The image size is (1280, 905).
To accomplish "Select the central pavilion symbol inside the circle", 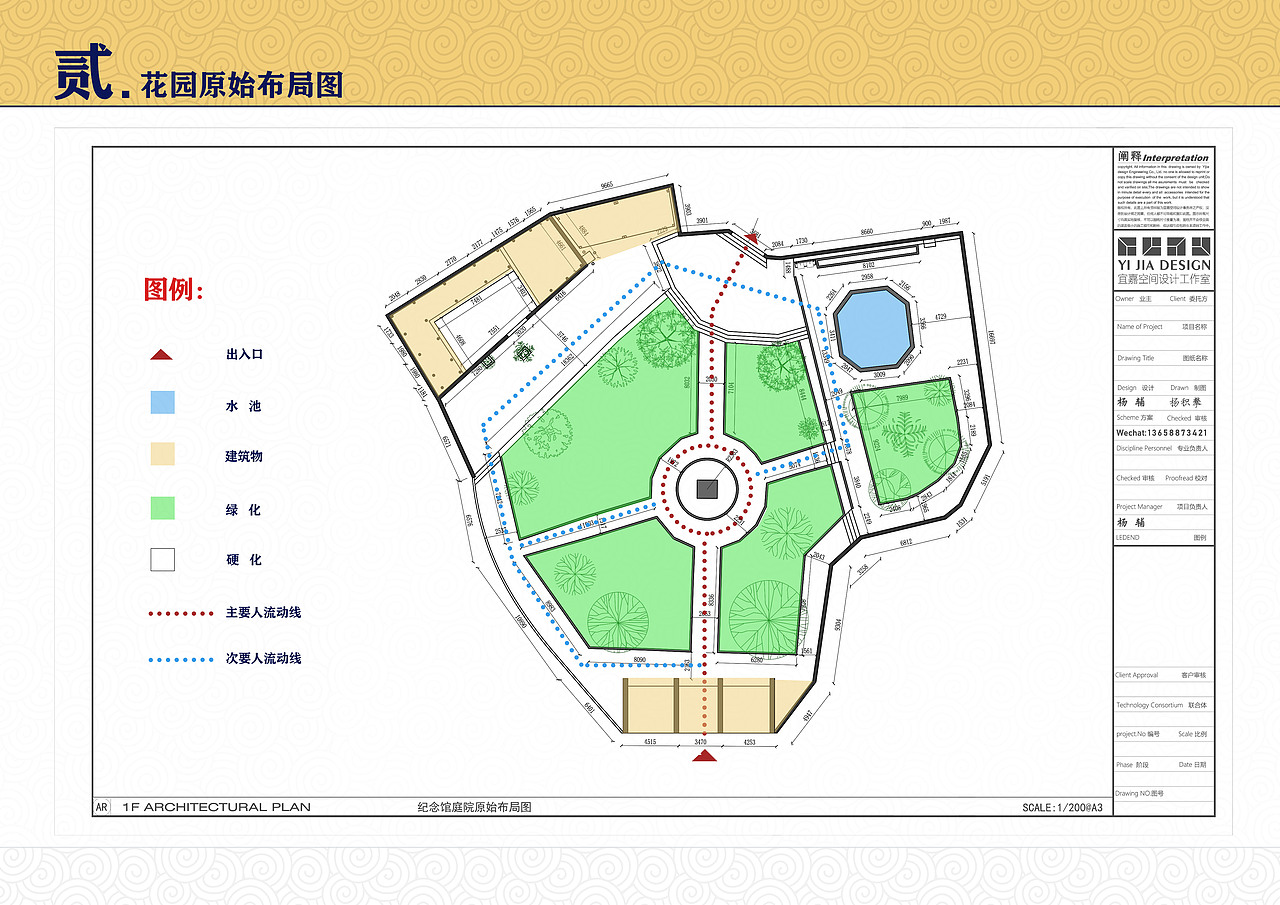I will pos(705,487).
